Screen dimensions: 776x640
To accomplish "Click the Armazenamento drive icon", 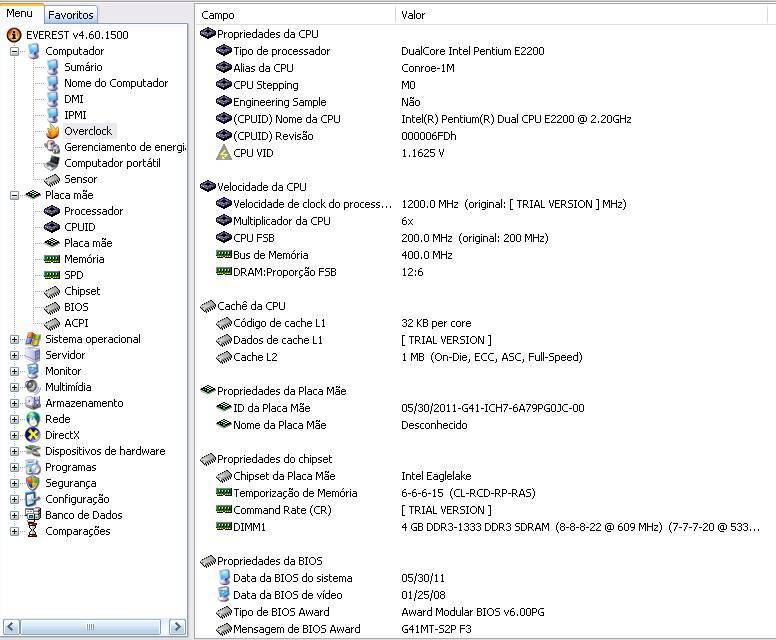I will coord(33,403).
